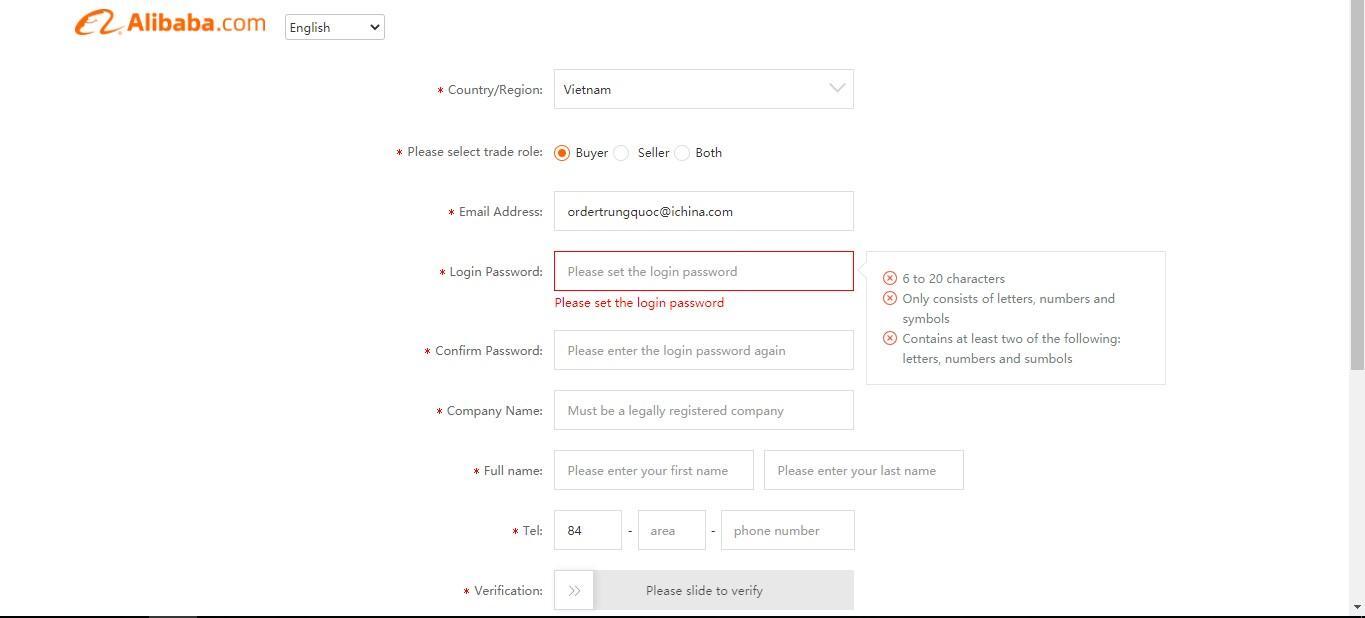1365x618 pixels.
Task: Click the 6 to 20 characters error icon
Action: point(890,278)
